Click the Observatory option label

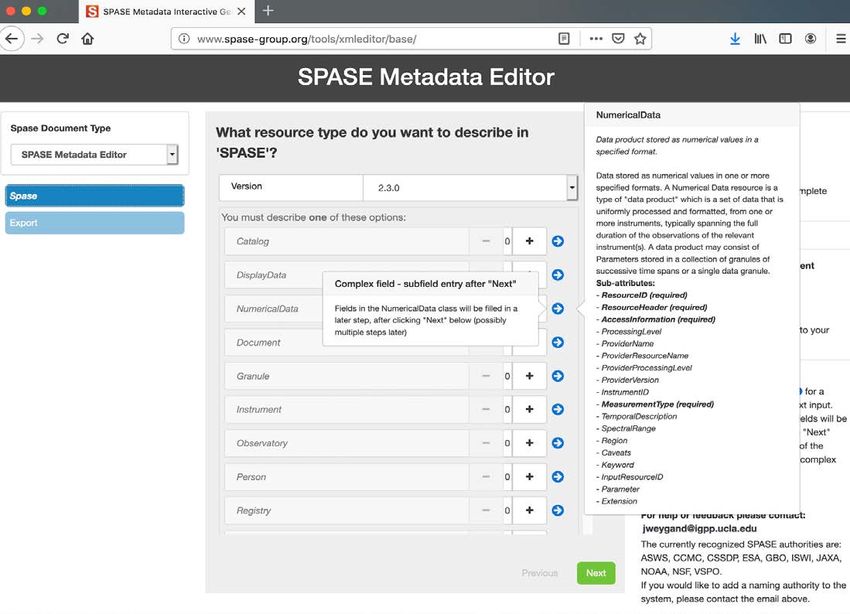tap(262, 443)
